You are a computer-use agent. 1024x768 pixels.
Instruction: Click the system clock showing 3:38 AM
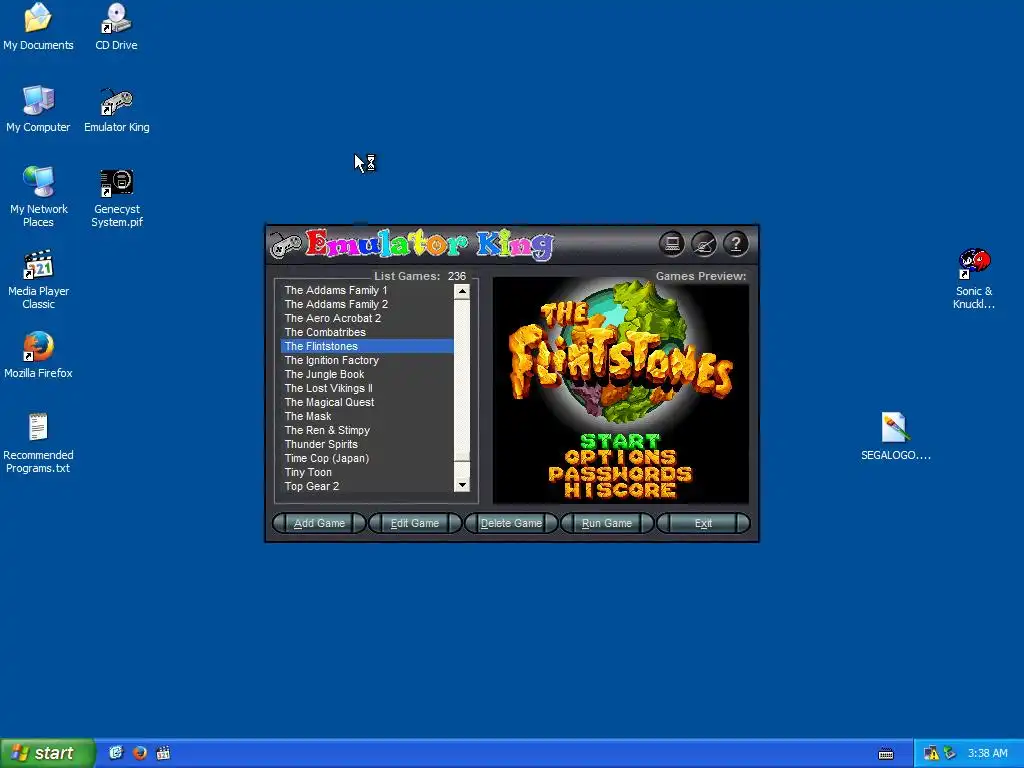987,753
